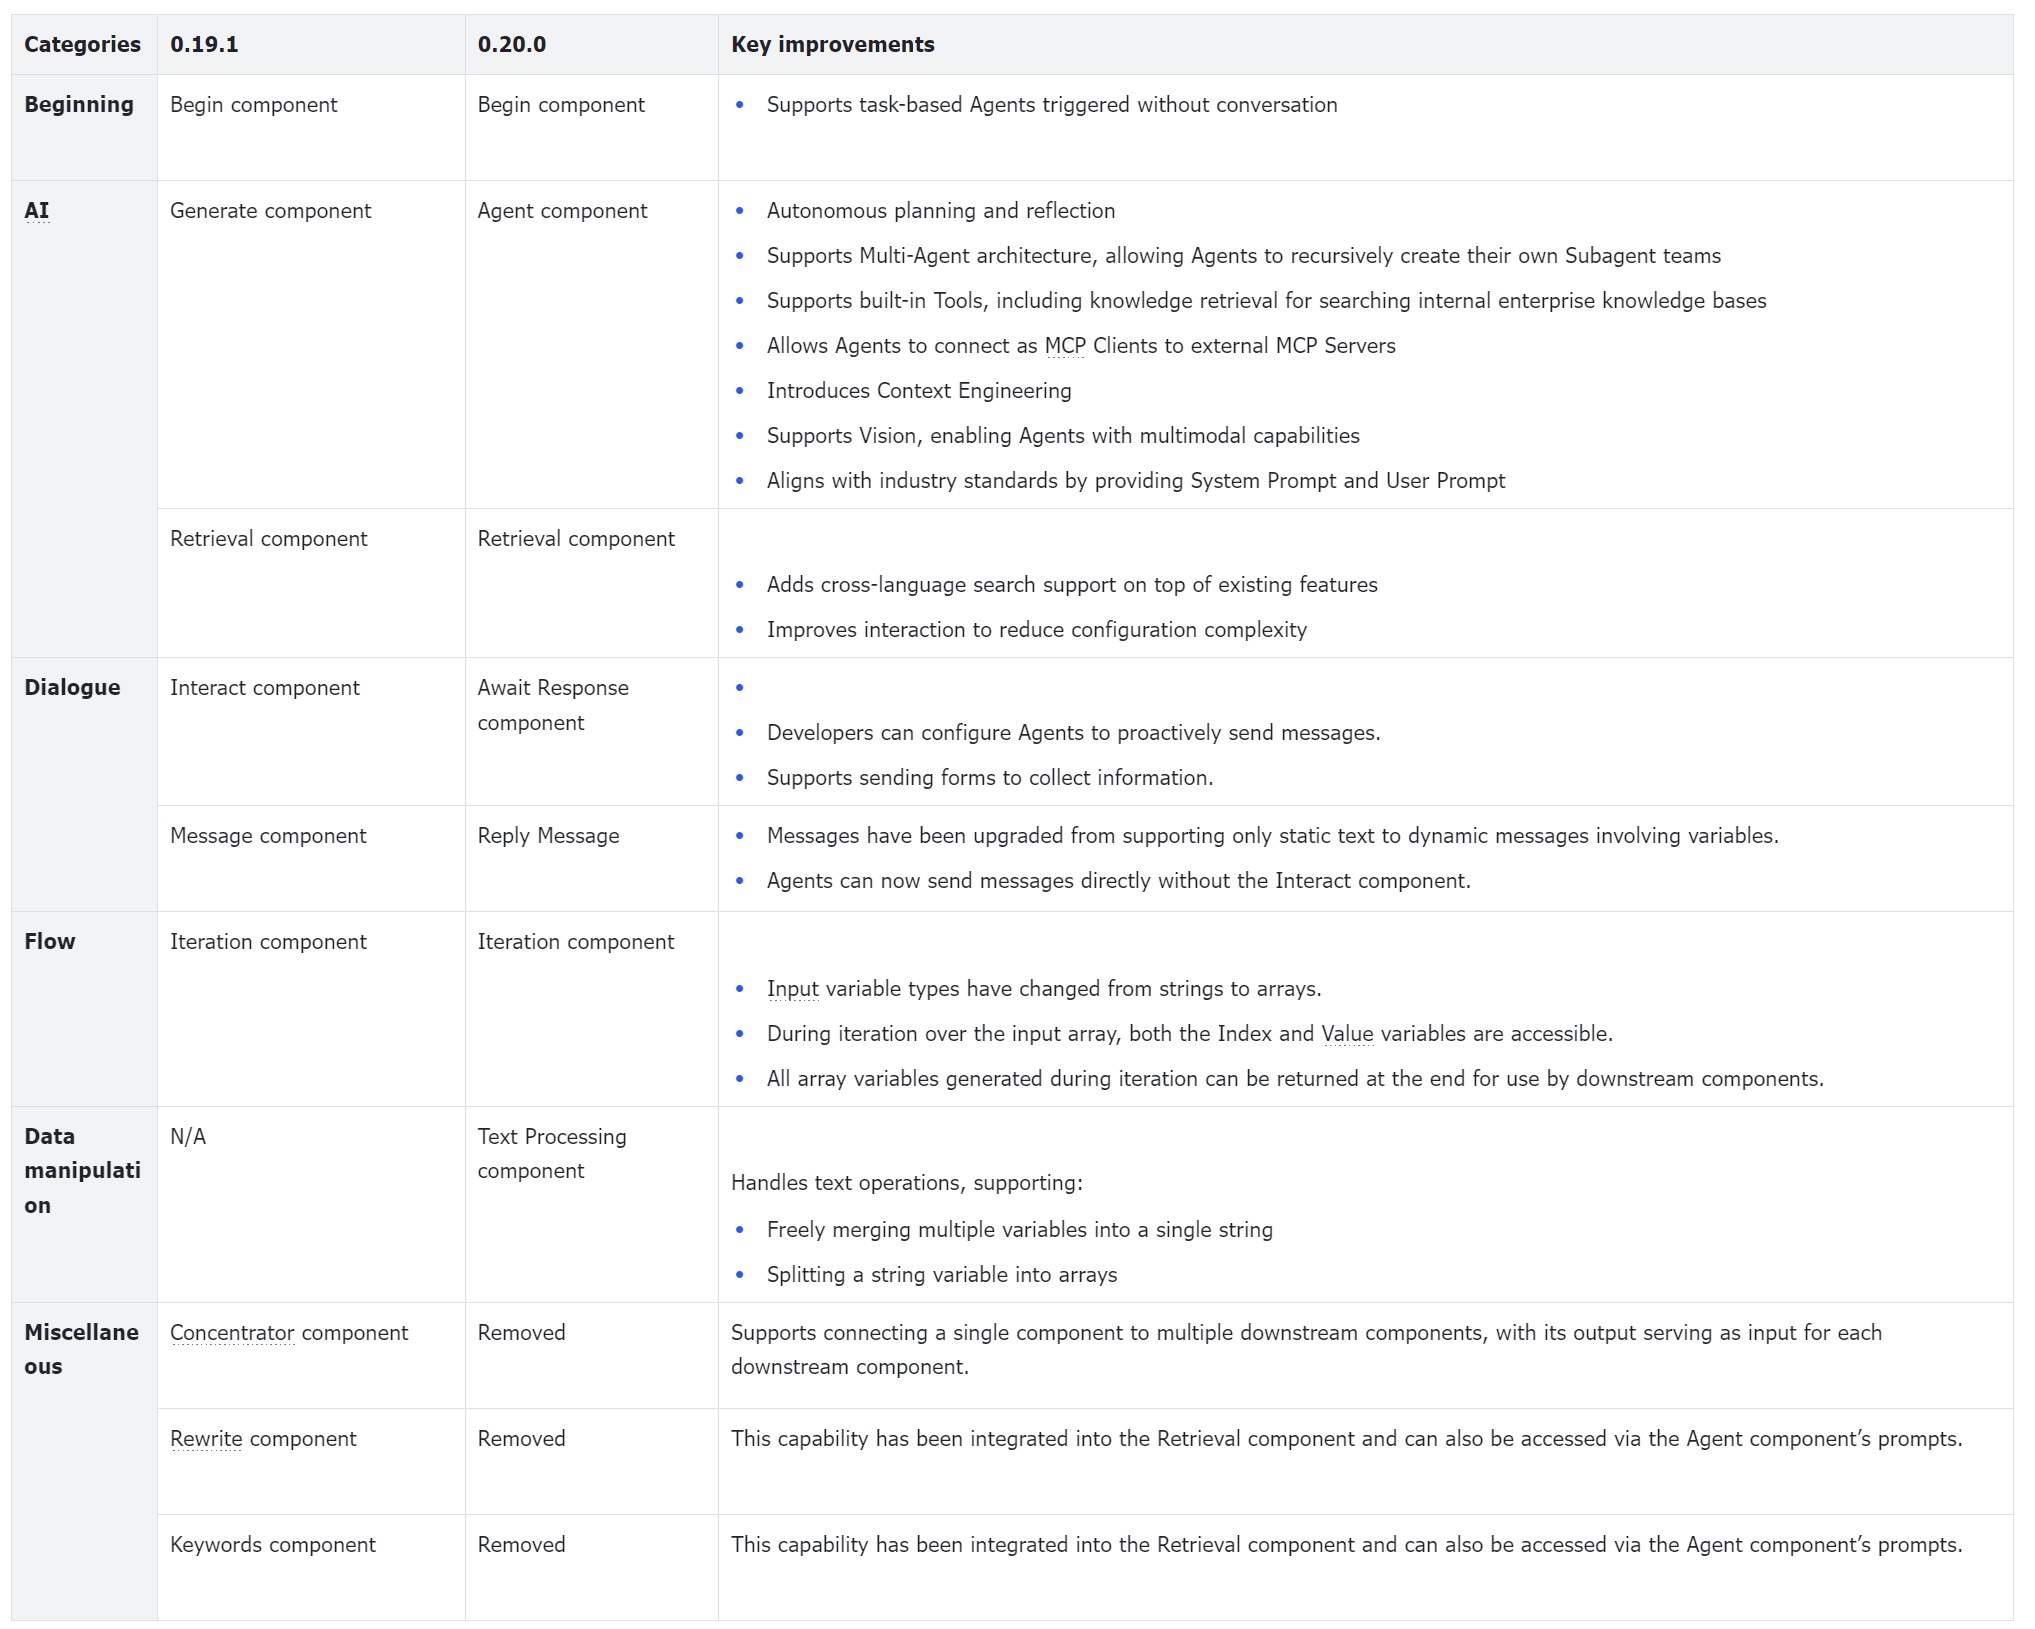This screenshot has width=2035, height=1629.
Task: Click the underlined "Concentrator" word
Action: click(232, 1333)
